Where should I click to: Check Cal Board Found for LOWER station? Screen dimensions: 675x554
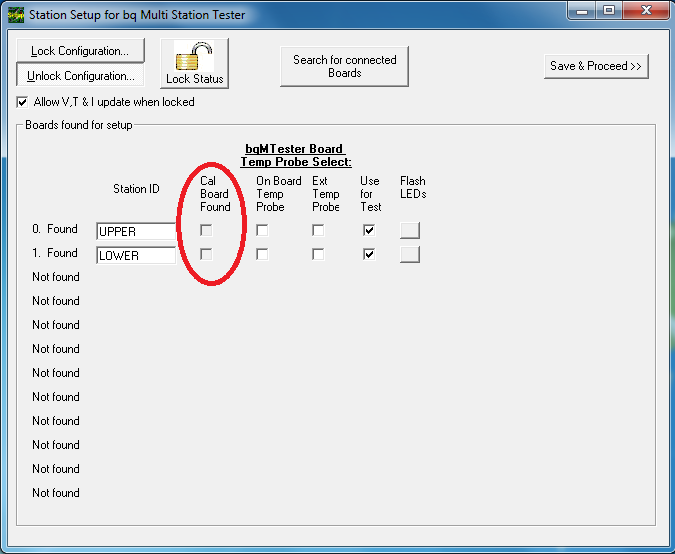pos(206,254)
